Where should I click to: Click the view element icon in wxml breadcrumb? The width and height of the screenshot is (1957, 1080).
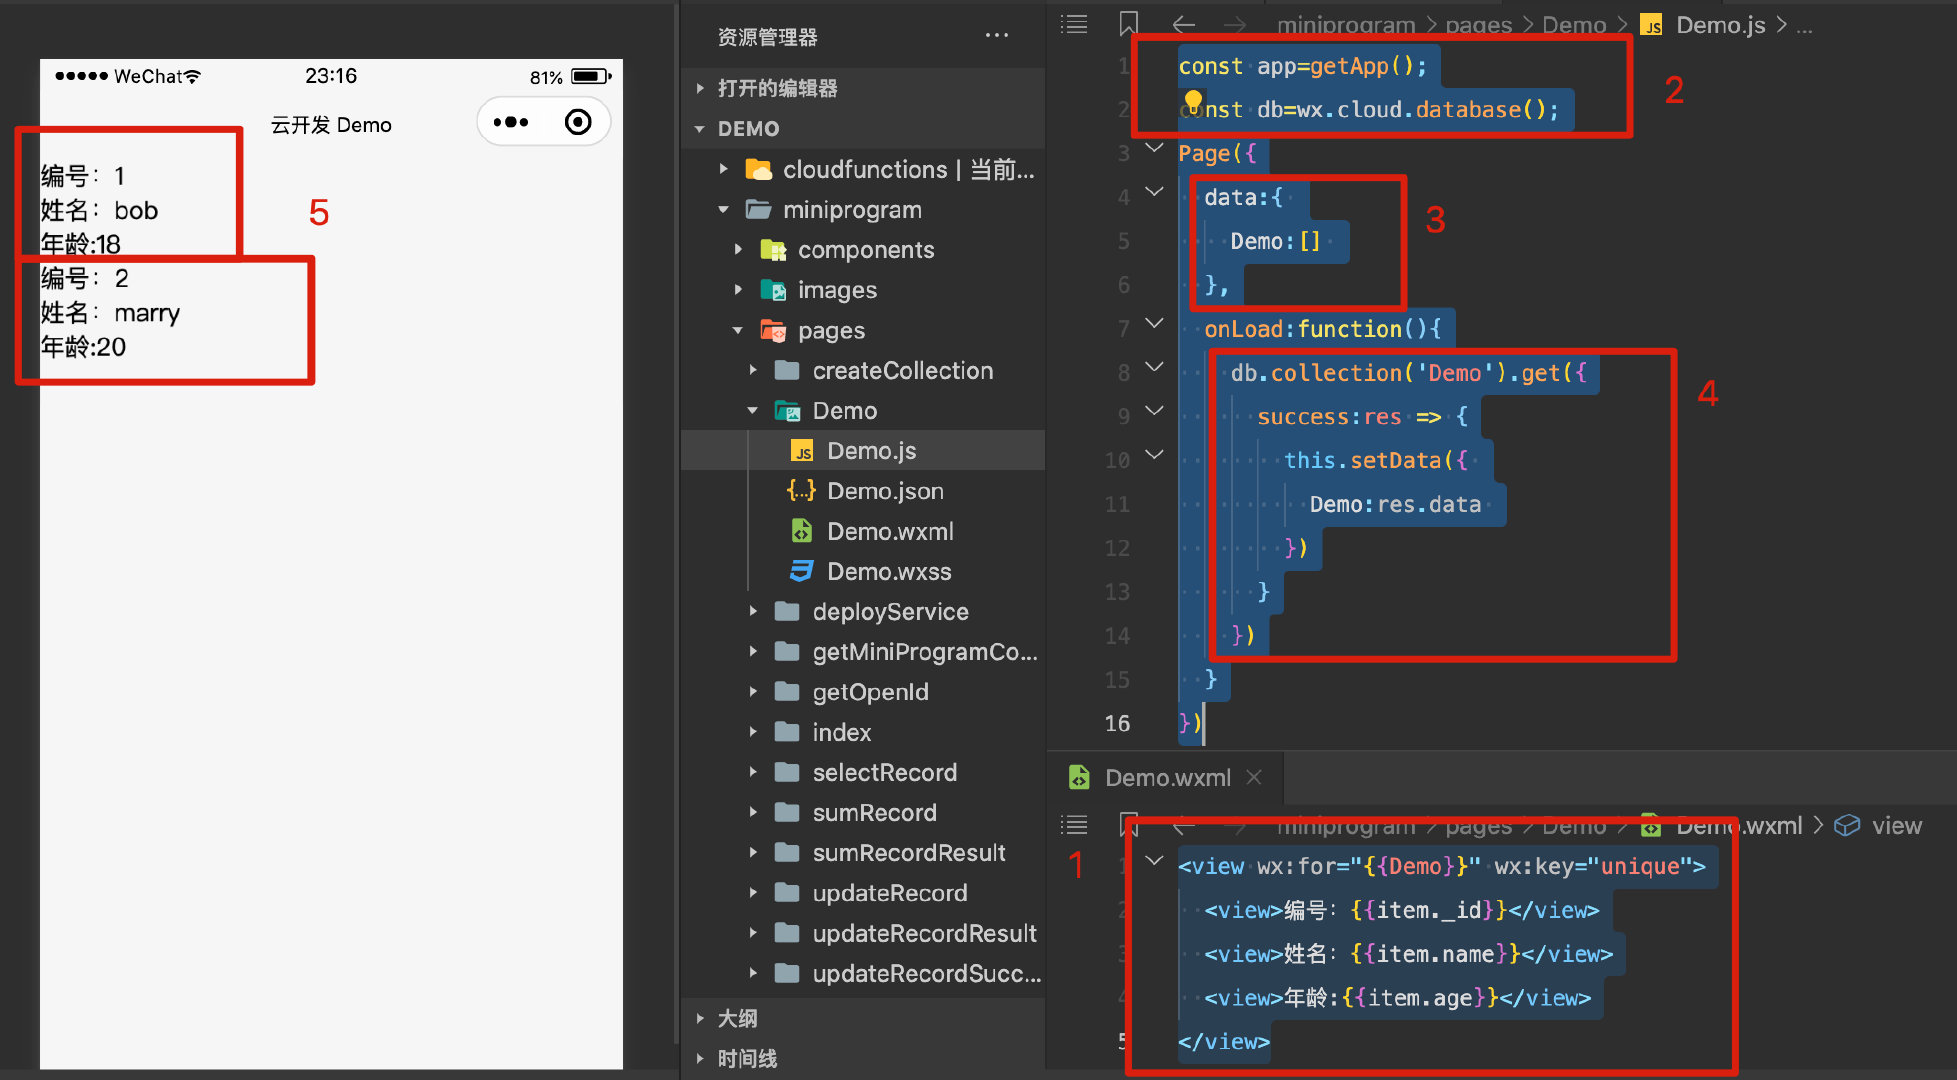tap(1847, 825)
